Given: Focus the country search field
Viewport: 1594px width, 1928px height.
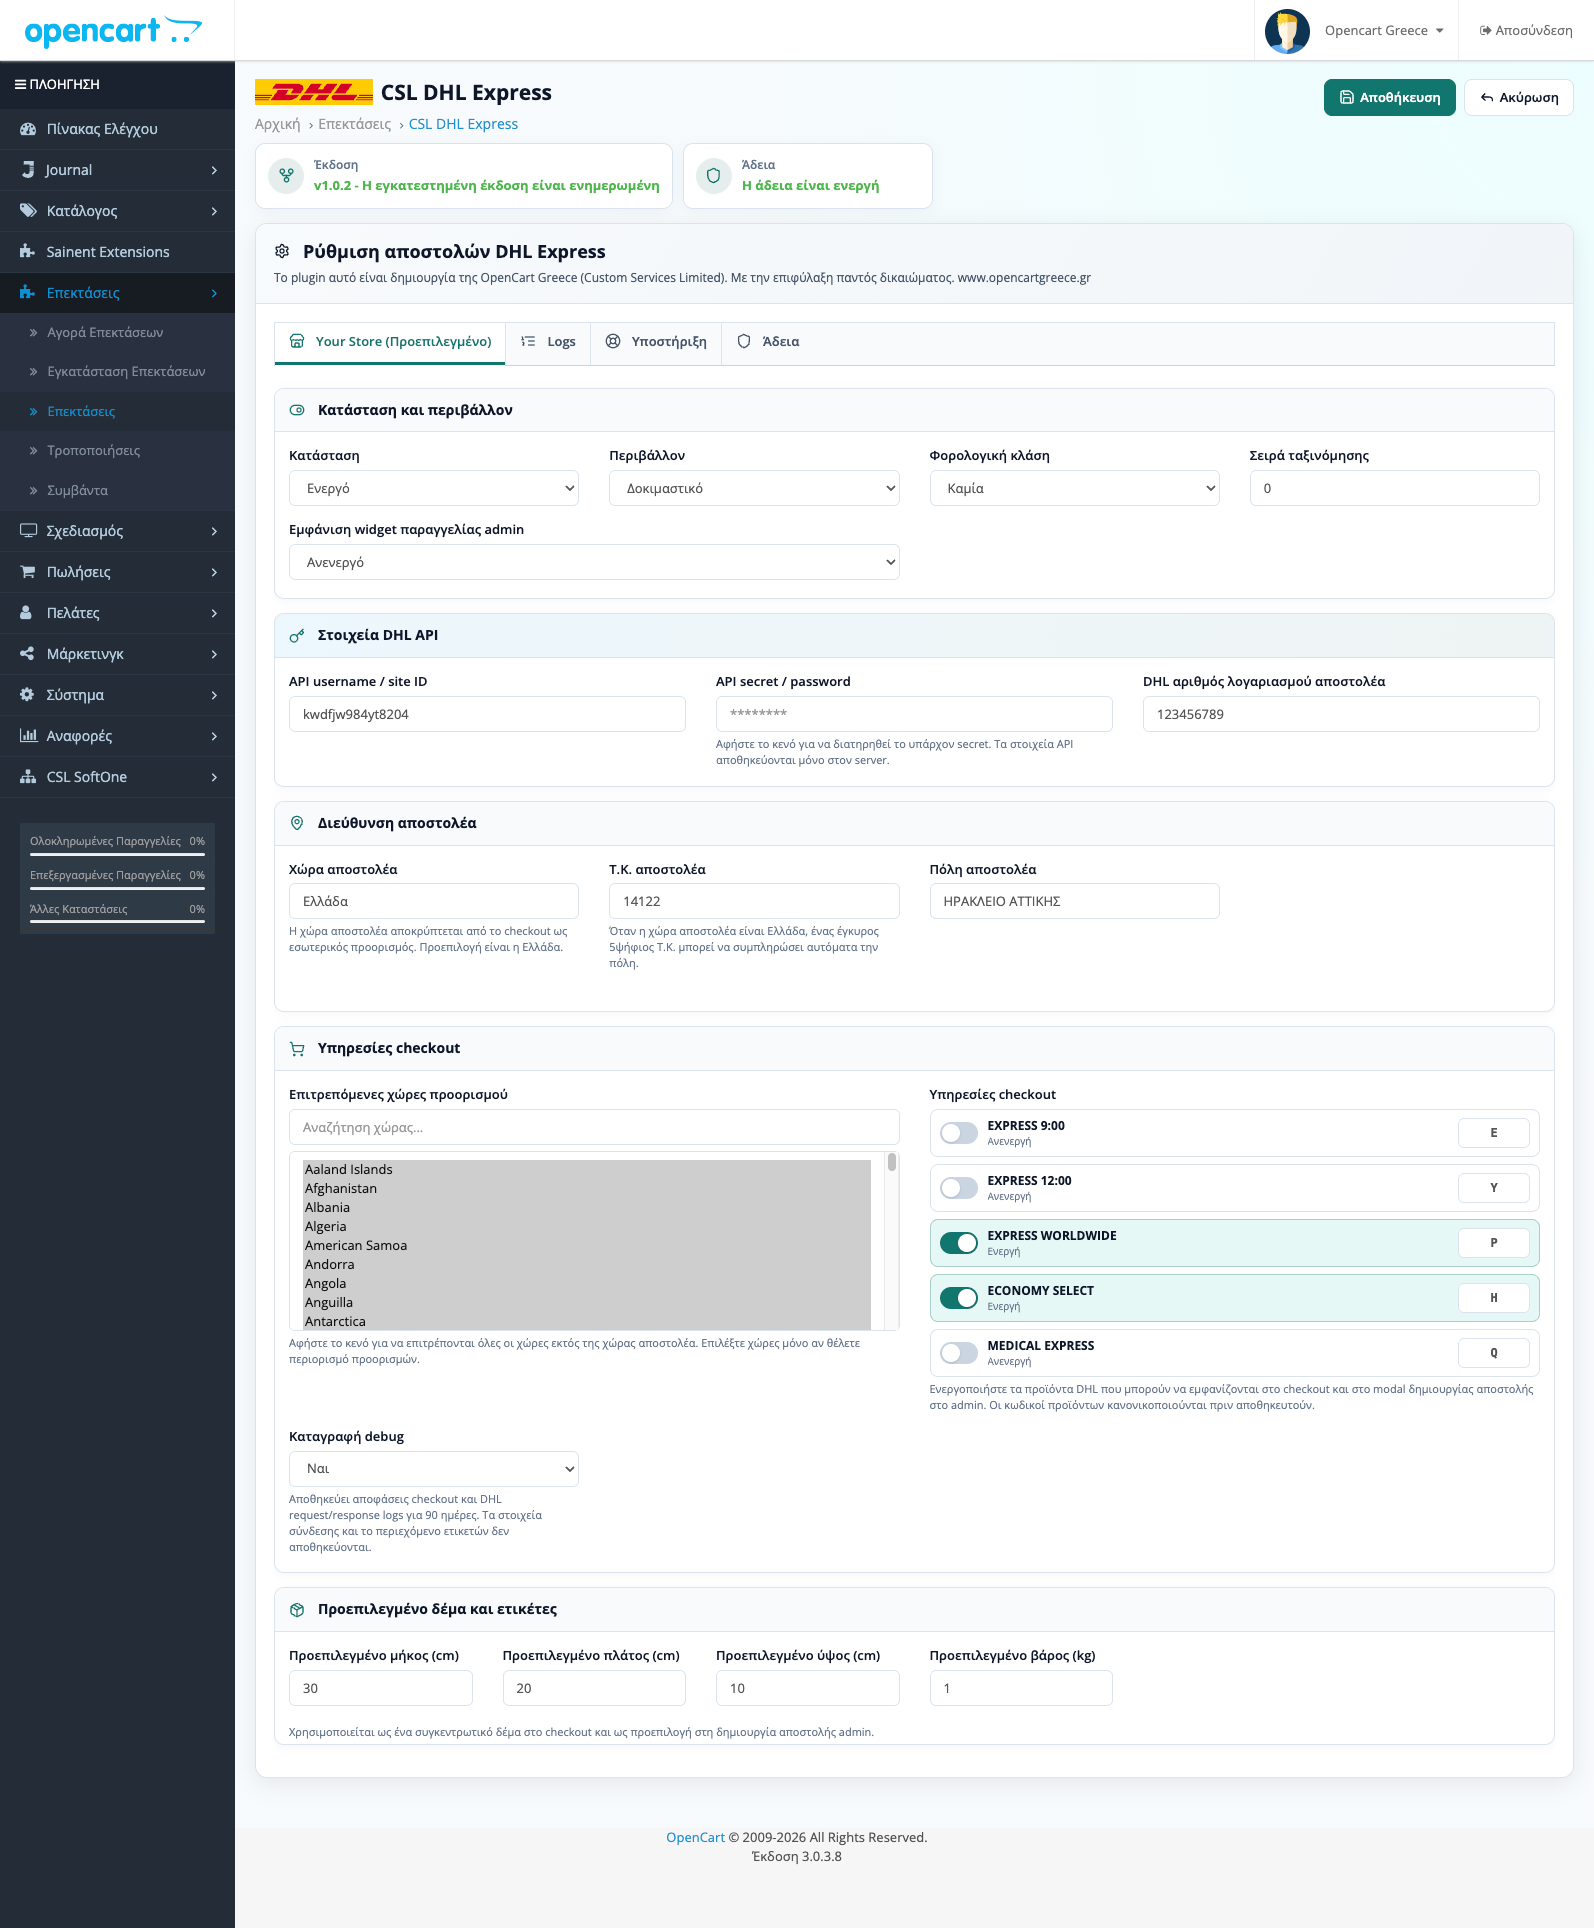Looking at the screenshot, I should coord(594,1127).
